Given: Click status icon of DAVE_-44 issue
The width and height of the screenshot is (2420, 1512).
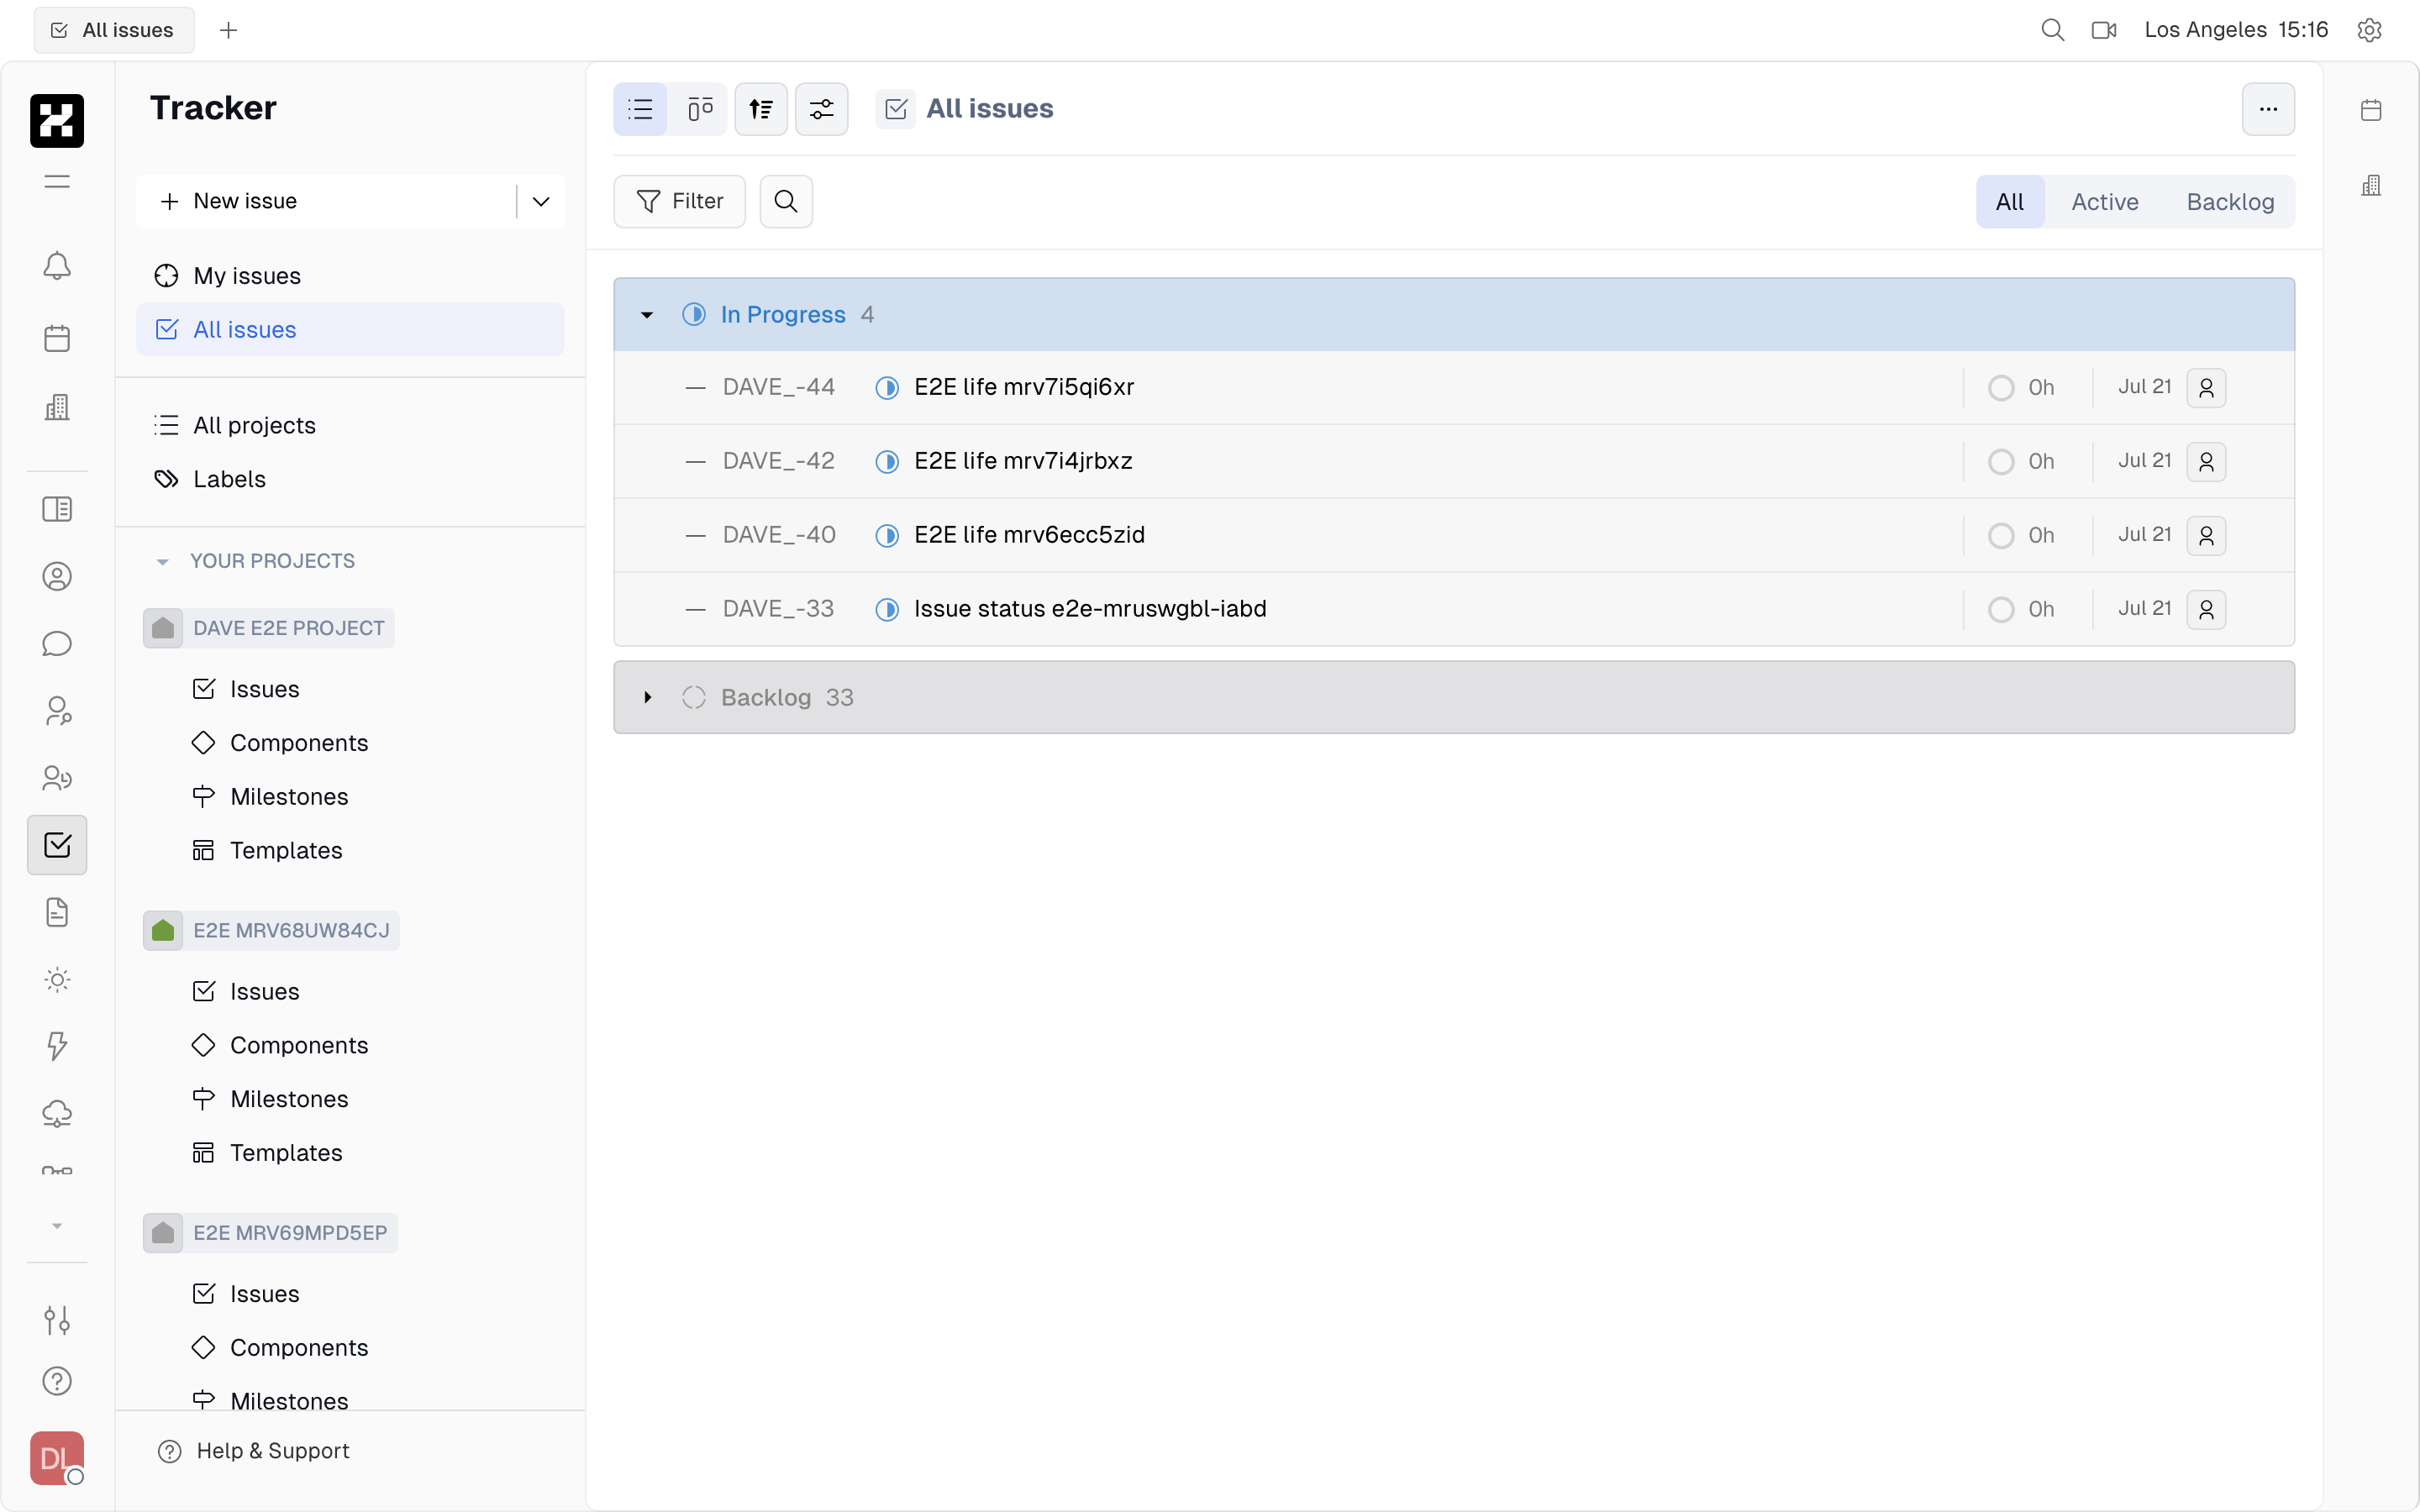Looking at the screenshot, I should point(887,387).
